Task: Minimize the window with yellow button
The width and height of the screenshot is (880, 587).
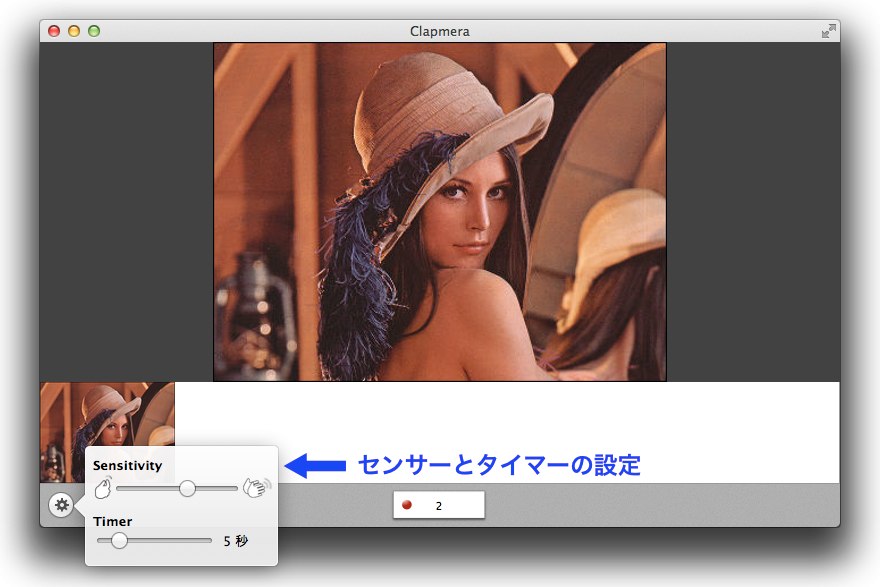Action: coord(74,31)
